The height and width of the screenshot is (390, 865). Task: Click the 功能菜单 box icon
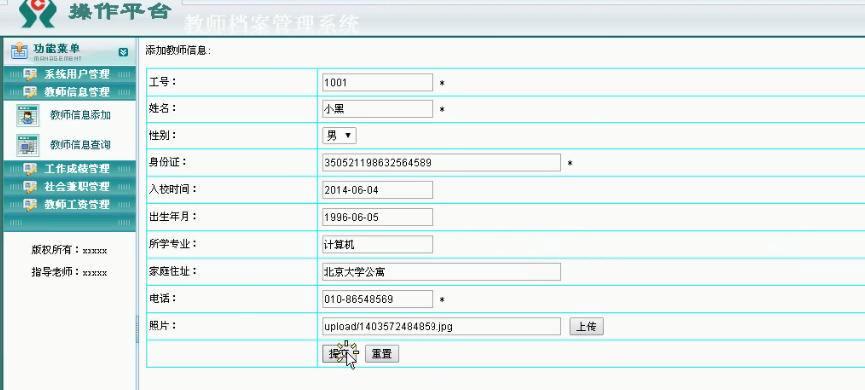tap(19, 51)
